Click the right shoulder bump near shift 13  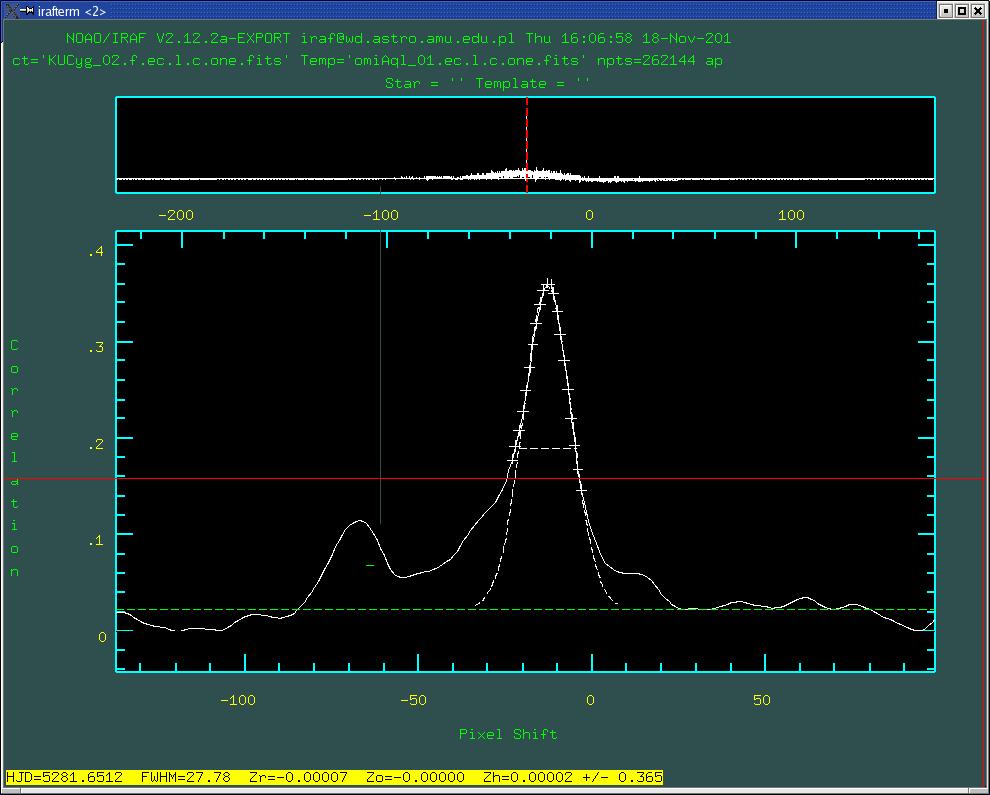[x=636, y=573]
